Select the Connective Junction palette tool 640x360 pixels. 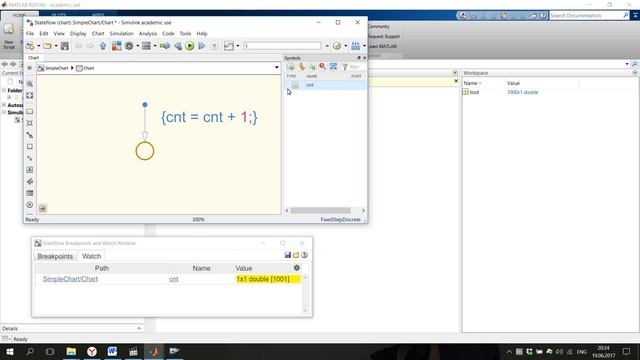click(x=30, y=123)
